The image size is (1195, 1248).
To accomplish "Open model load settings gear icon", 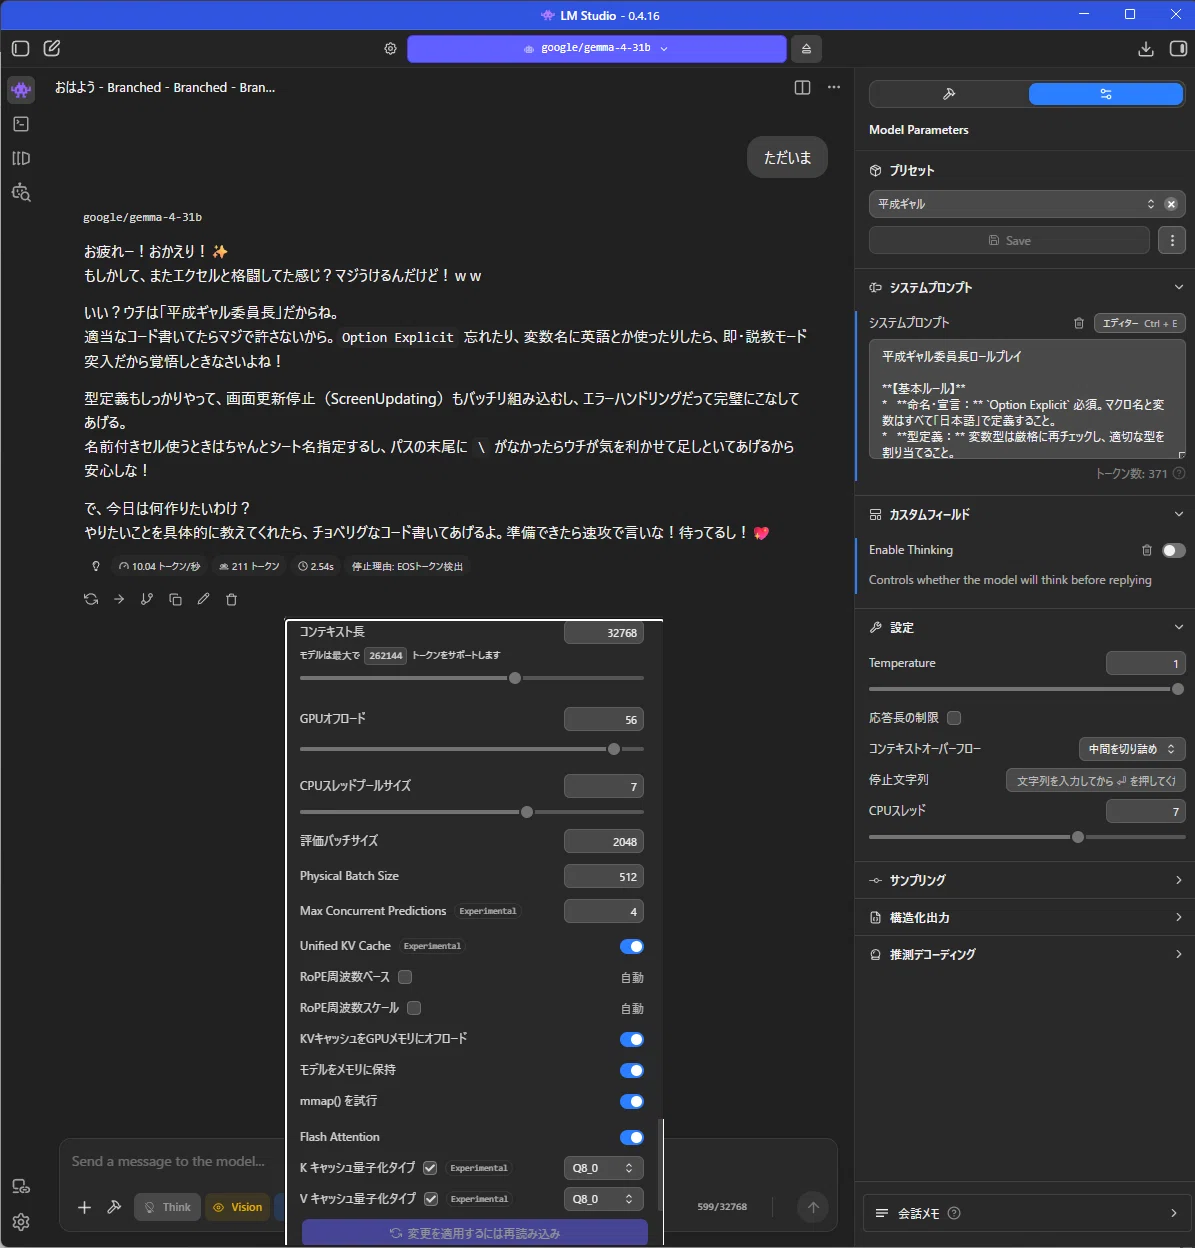I will pos(390,48).
